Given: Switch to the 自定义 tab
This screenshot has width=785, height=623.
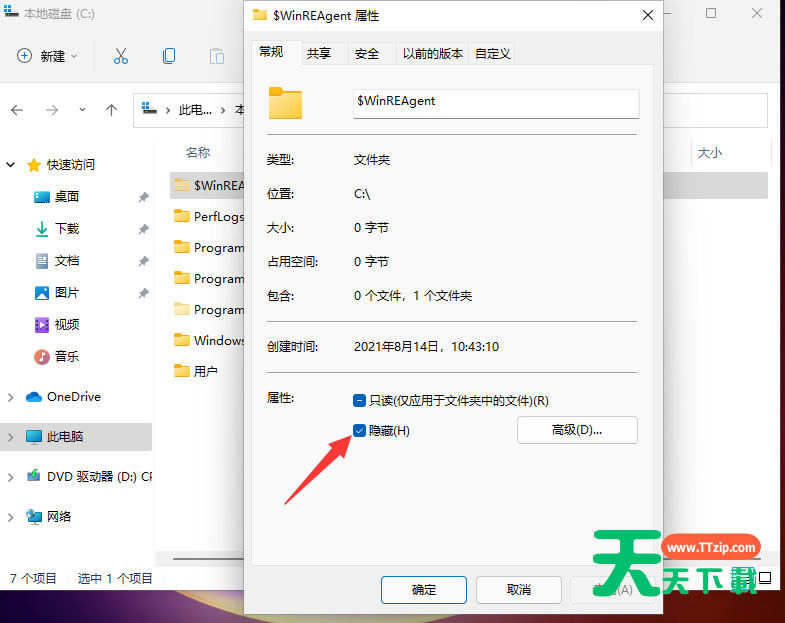Looking at the screenshot, I should tap(493, 54).
